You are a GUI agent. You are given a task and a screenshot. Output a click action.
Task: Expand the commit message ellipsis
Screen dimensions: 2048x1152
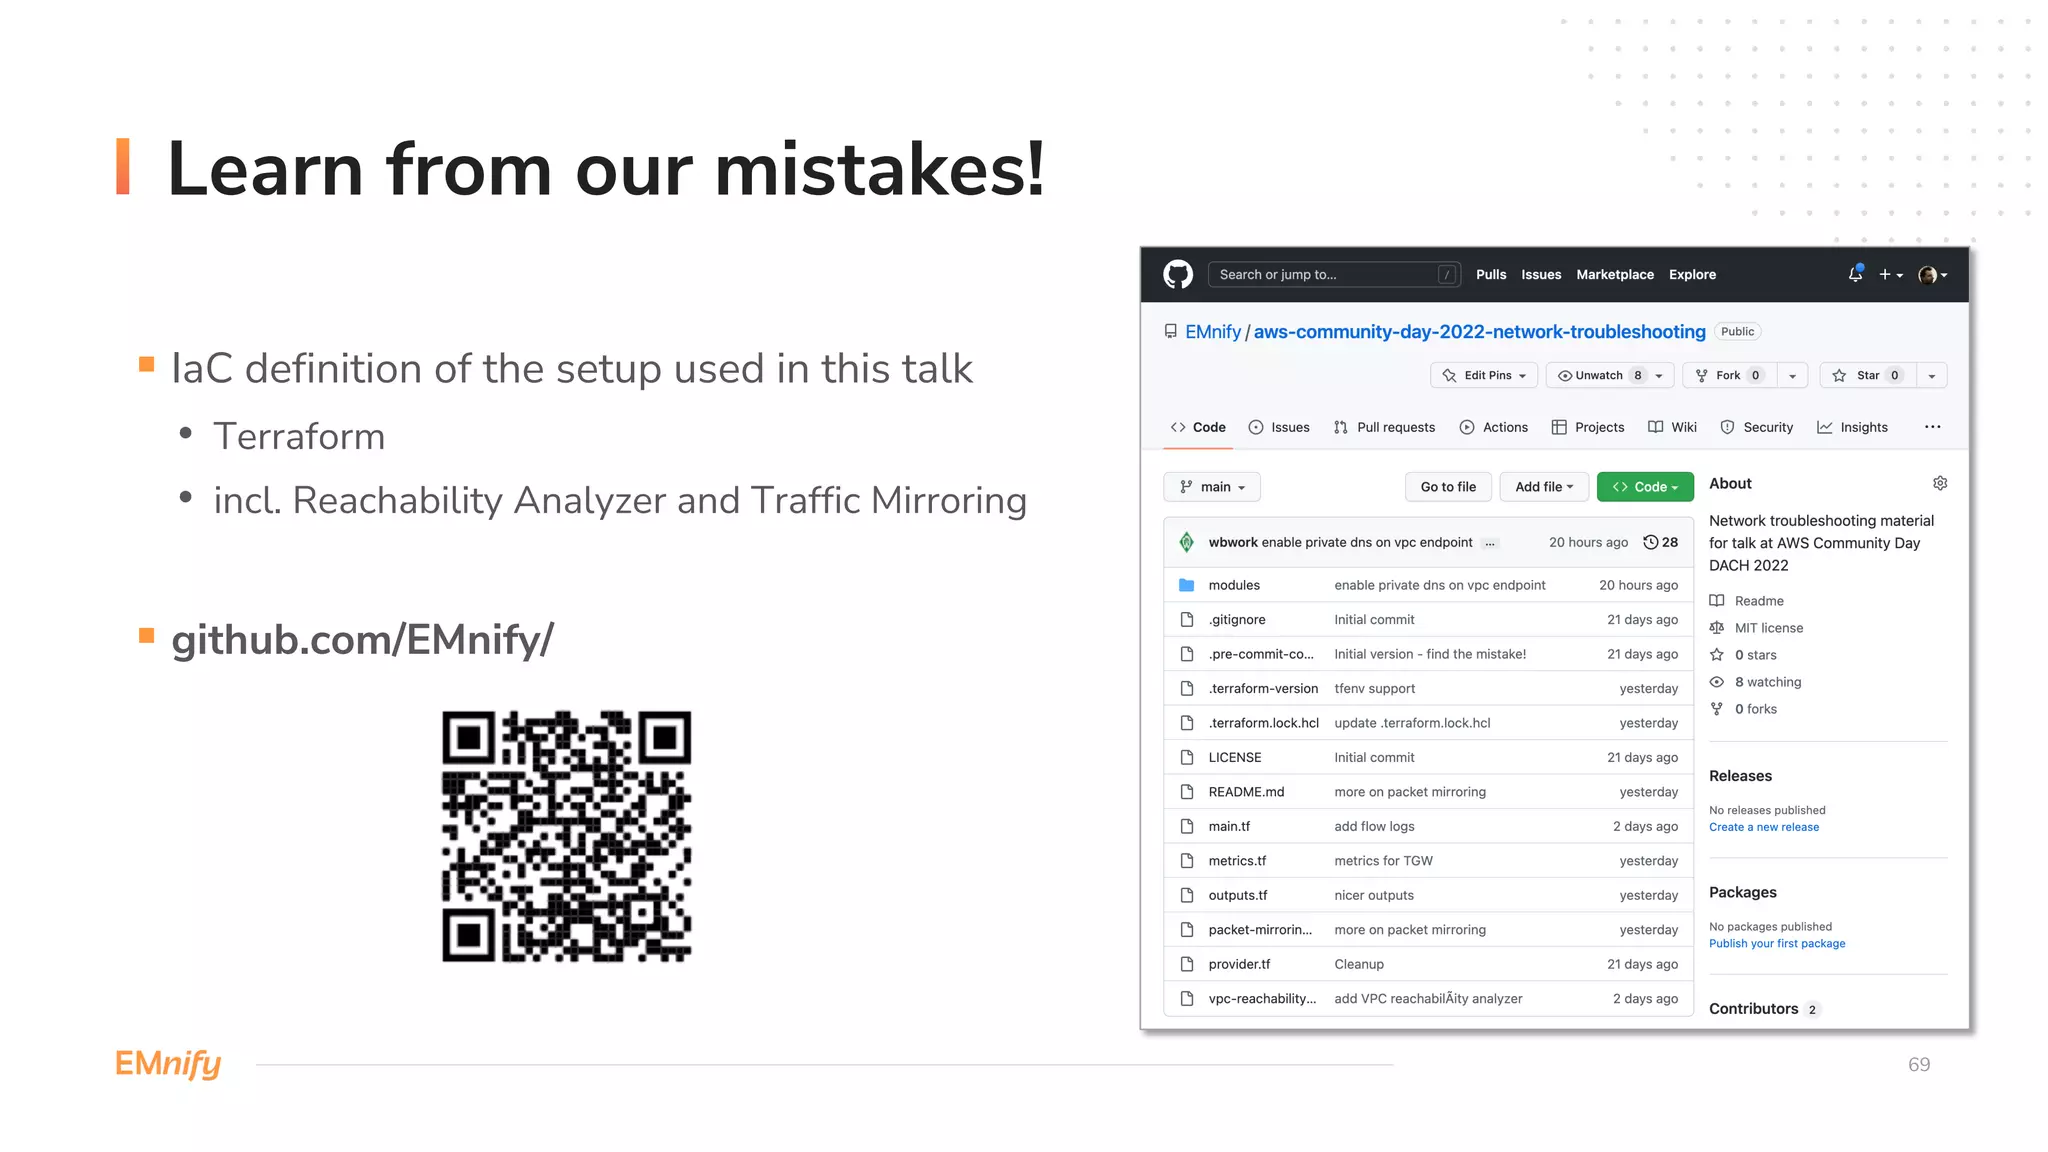[x=1490, y=543]
